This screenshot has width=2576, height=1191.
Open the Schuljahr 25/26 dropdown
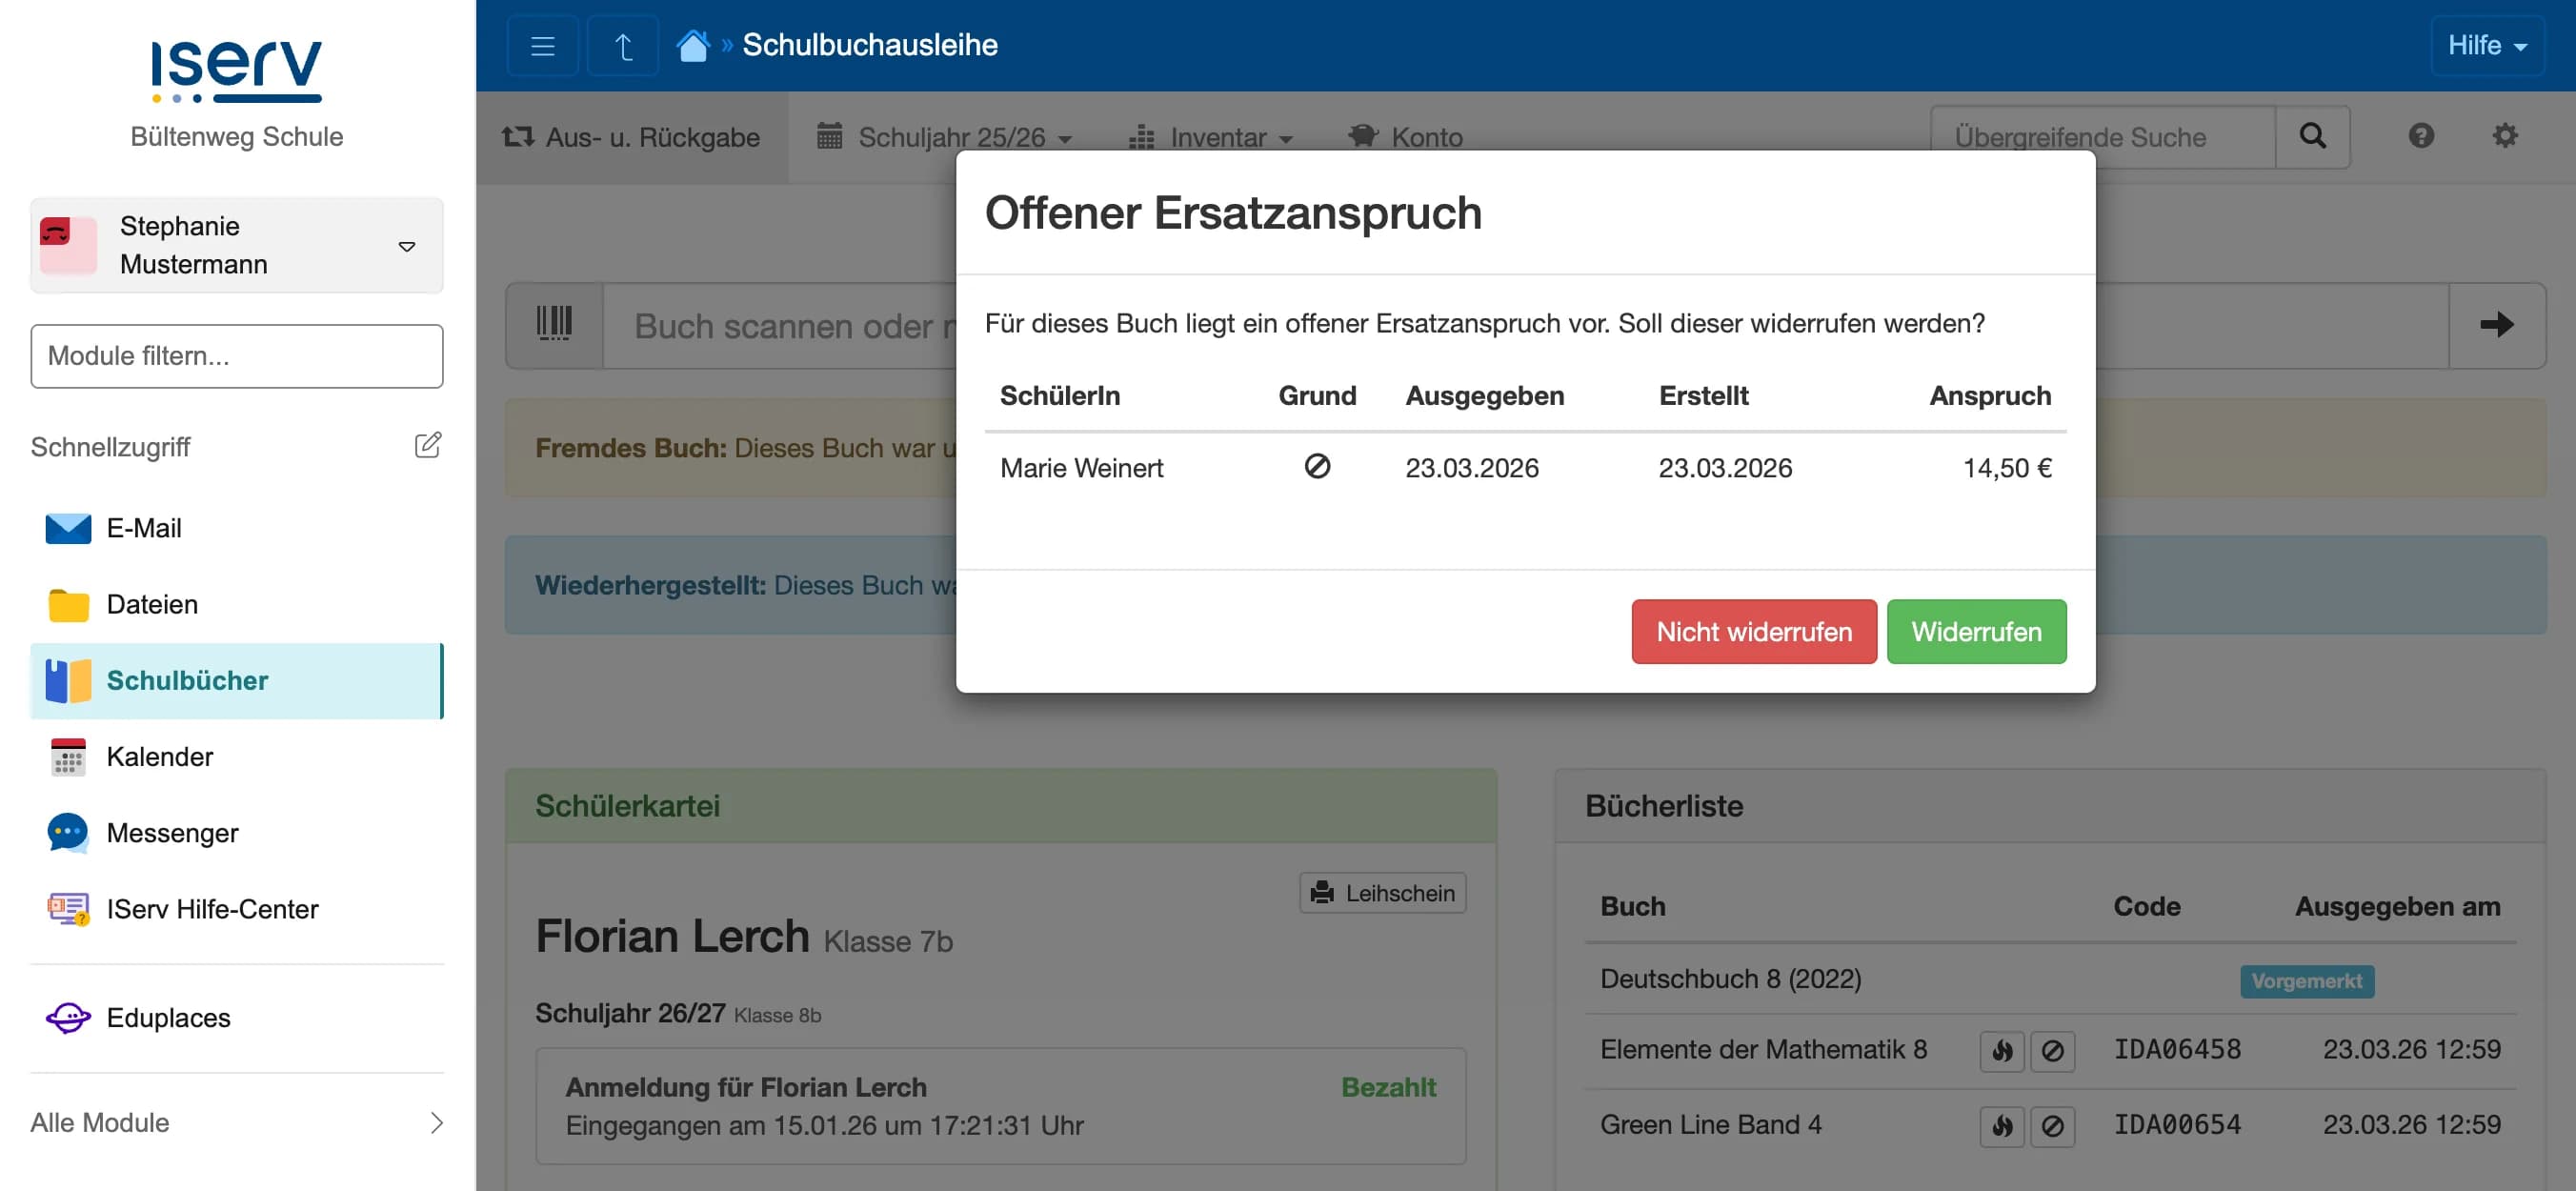(x=947, y=137)
